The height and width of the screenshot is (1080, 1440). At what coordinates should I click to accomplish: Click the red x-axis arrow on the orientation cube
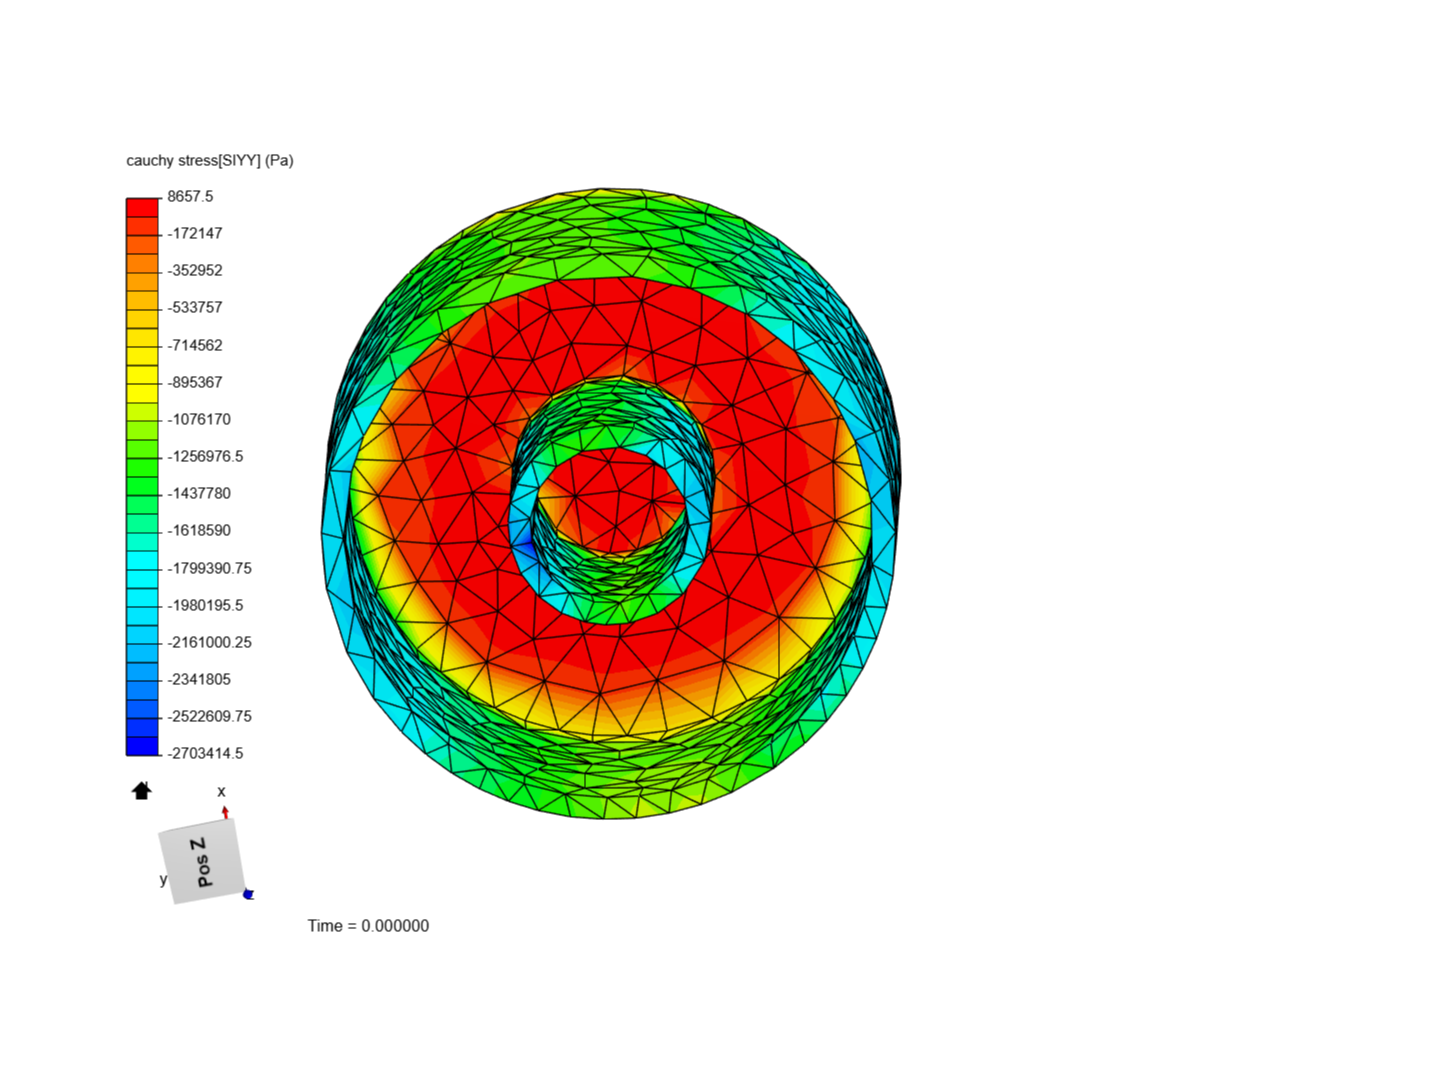click(225, 812)
